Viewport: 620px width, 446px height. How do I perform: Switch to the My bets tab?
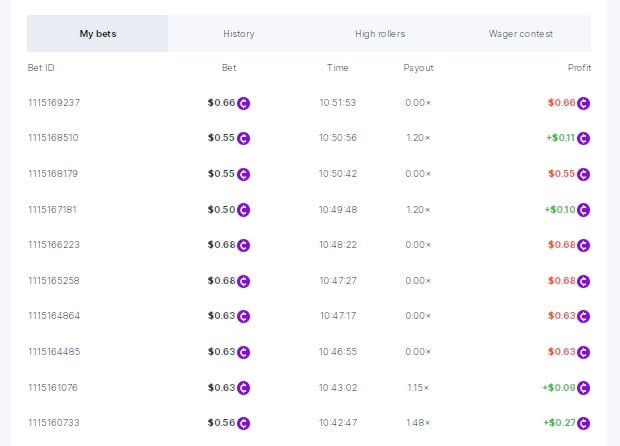pos(98,34)
